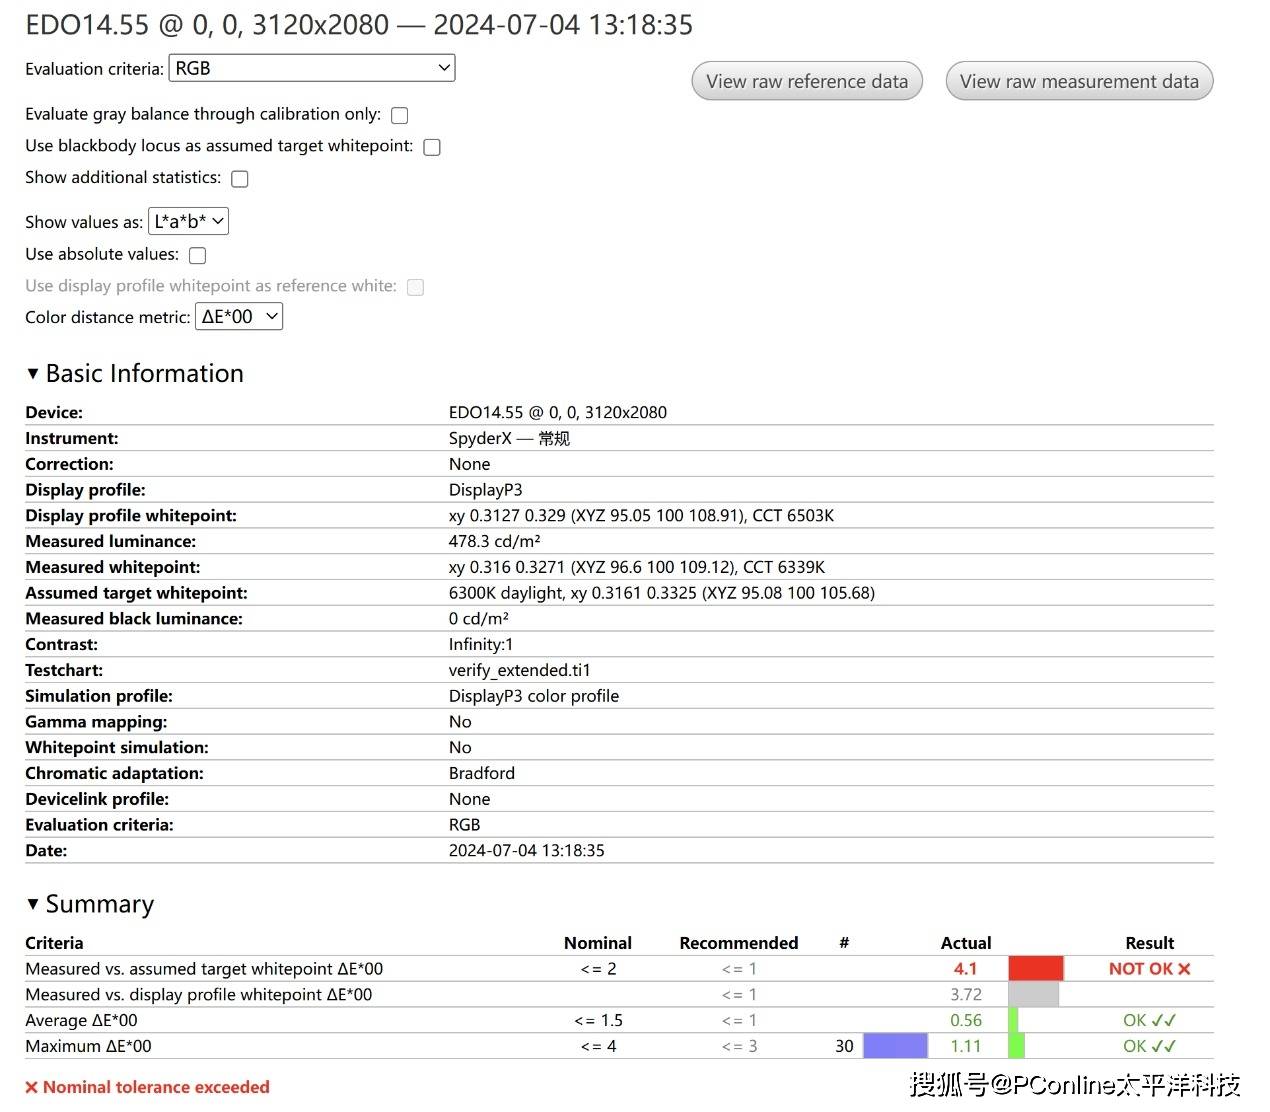Viewport: 1270px width, 1112px height.
Task: Check blackbody locus as target whitepoint
Action: 432,147
